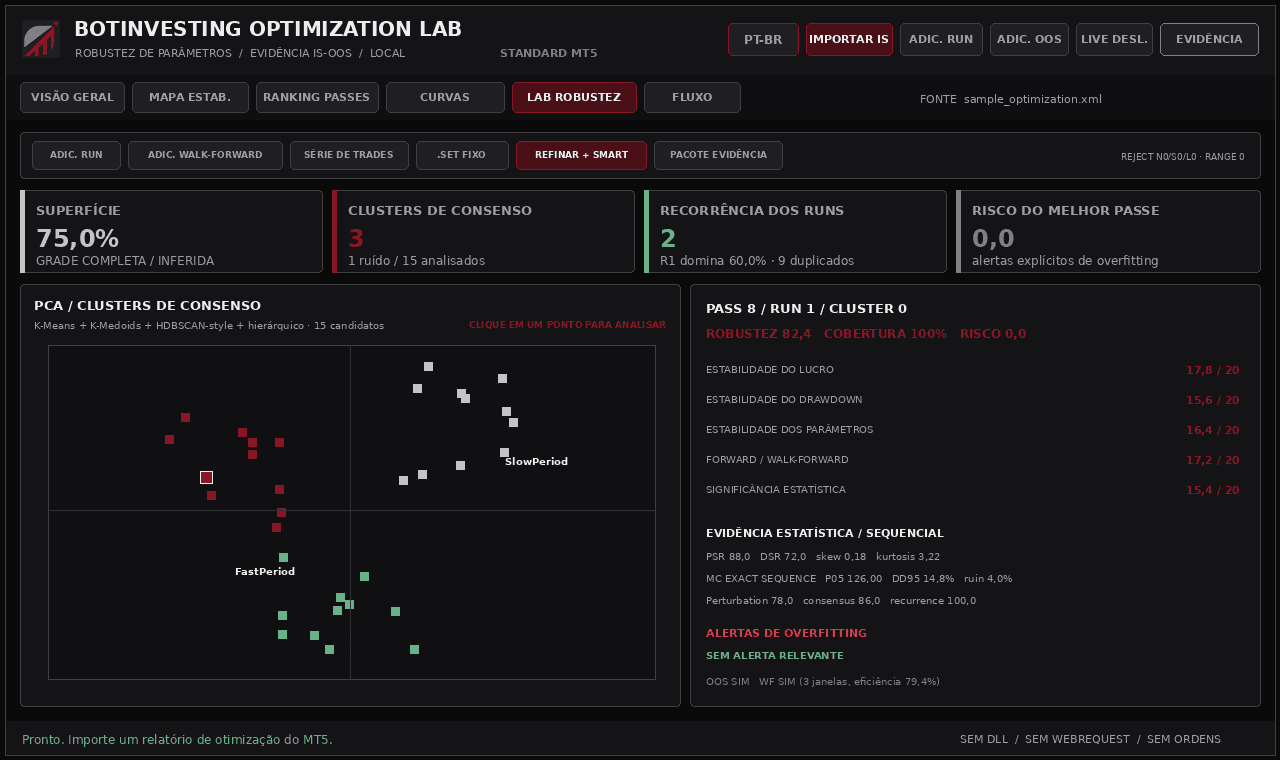The image size is (1280, 760).
Task: Click the Perturbation 78,0 line
Action: (841, 601)
